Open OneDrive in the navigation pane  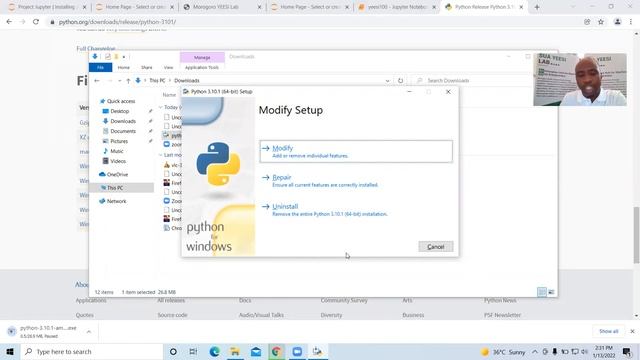117,174
